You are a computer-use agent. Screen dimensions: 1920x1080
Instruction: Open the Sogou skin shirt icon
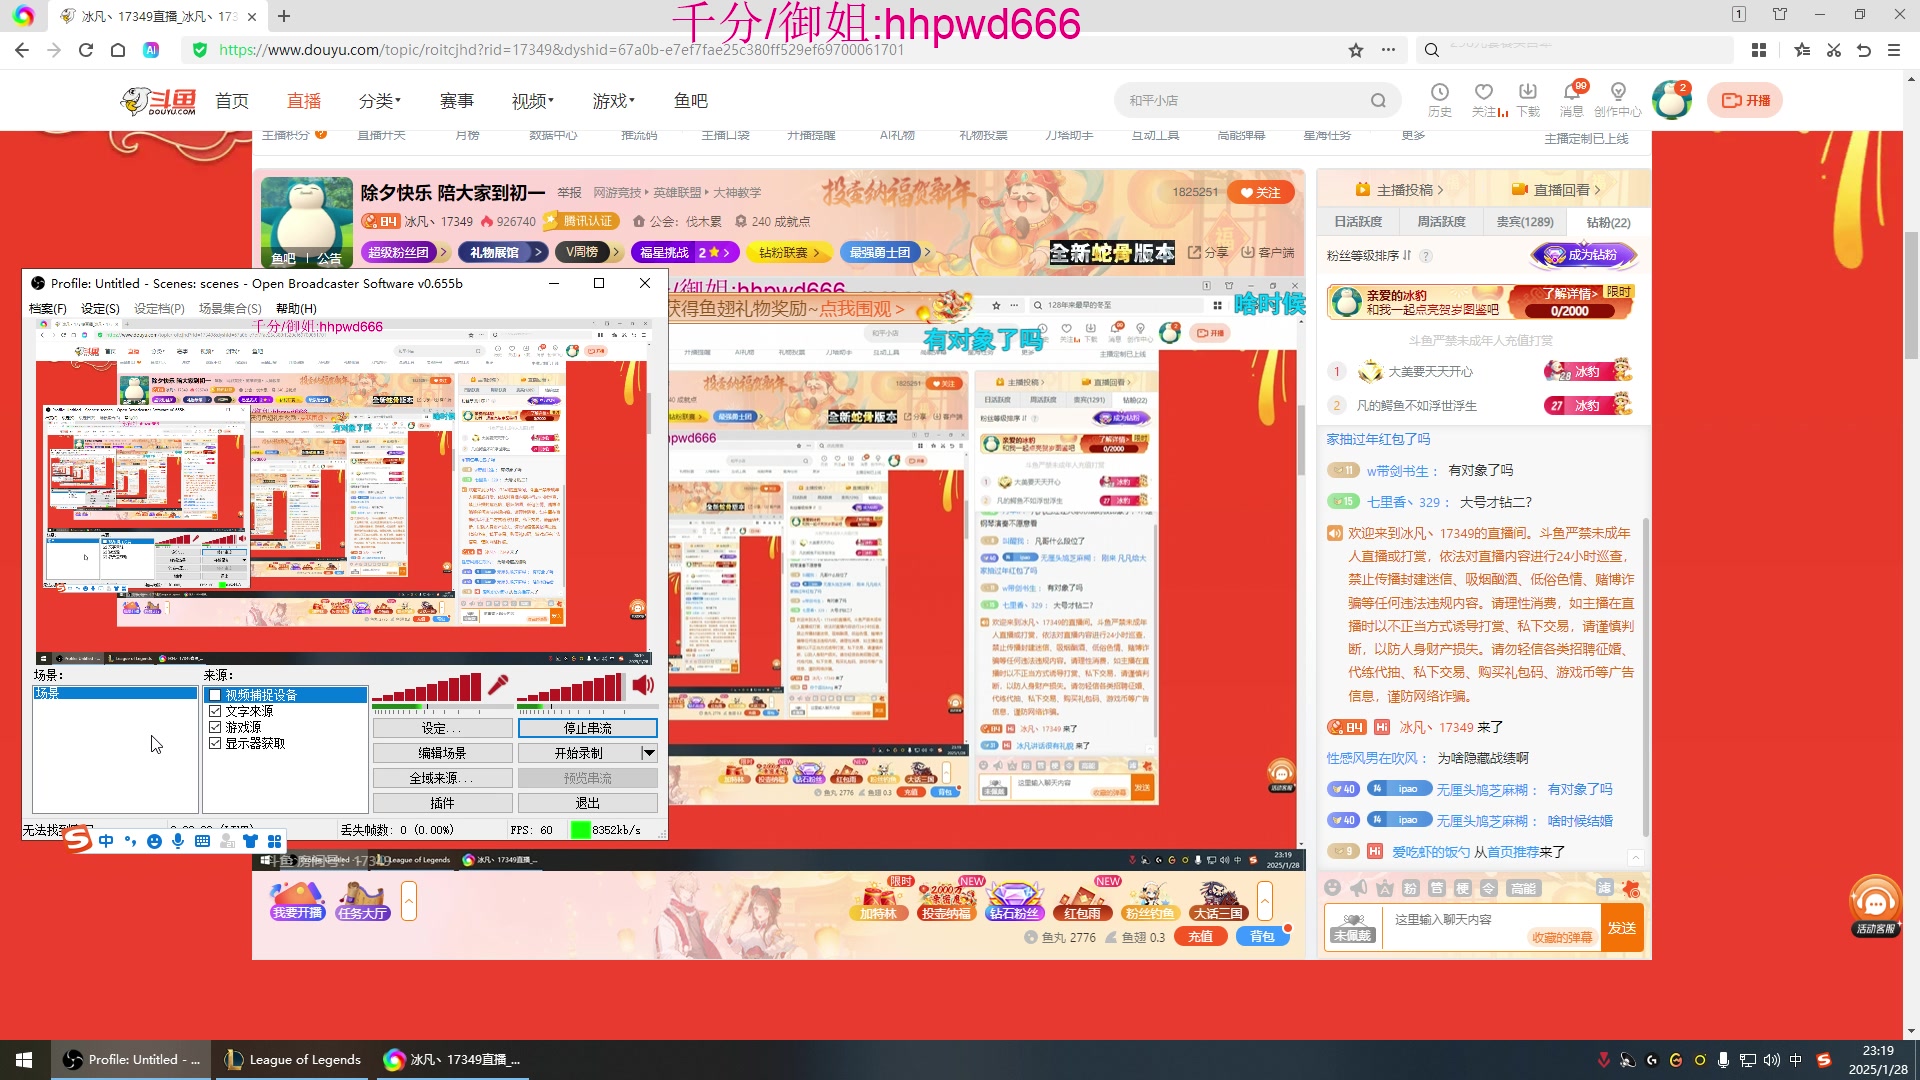click(x=250, y=841)
